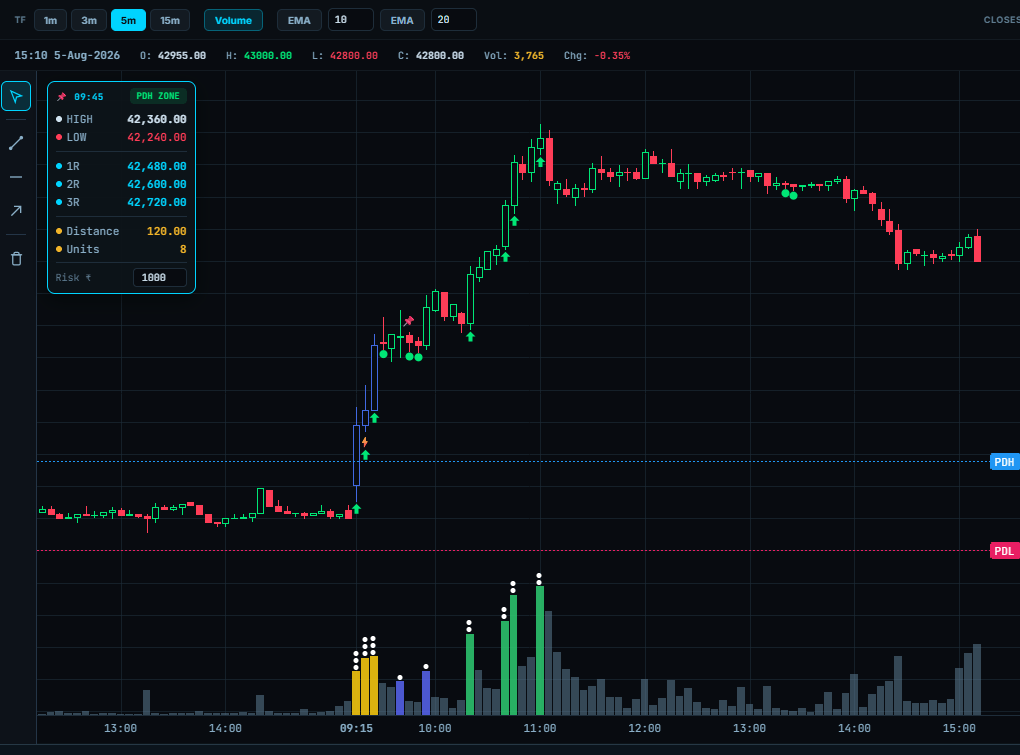Viewport: 1020px width, 755px height.
Task: Select the 5m timeframe
Action: coord(128,20)
